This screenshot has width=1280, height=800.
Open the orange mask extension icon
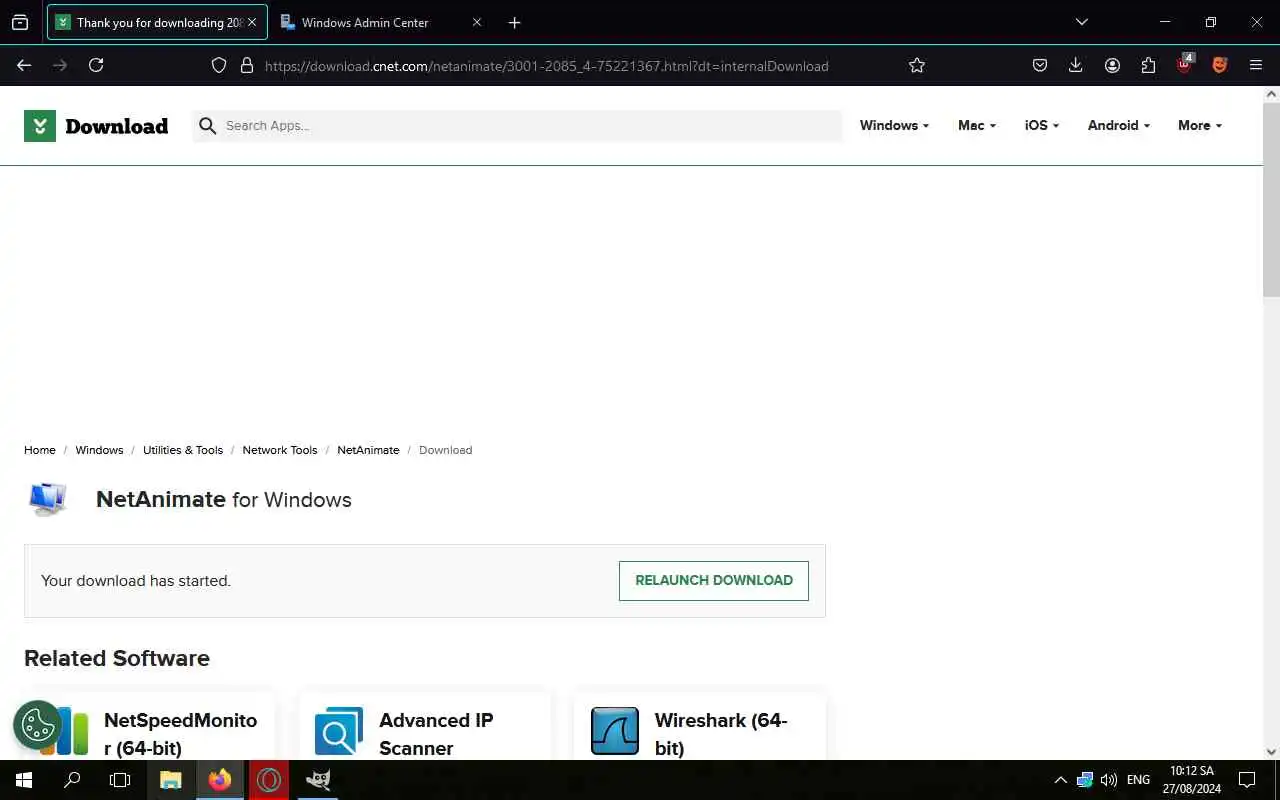[x=1220, y=65]
